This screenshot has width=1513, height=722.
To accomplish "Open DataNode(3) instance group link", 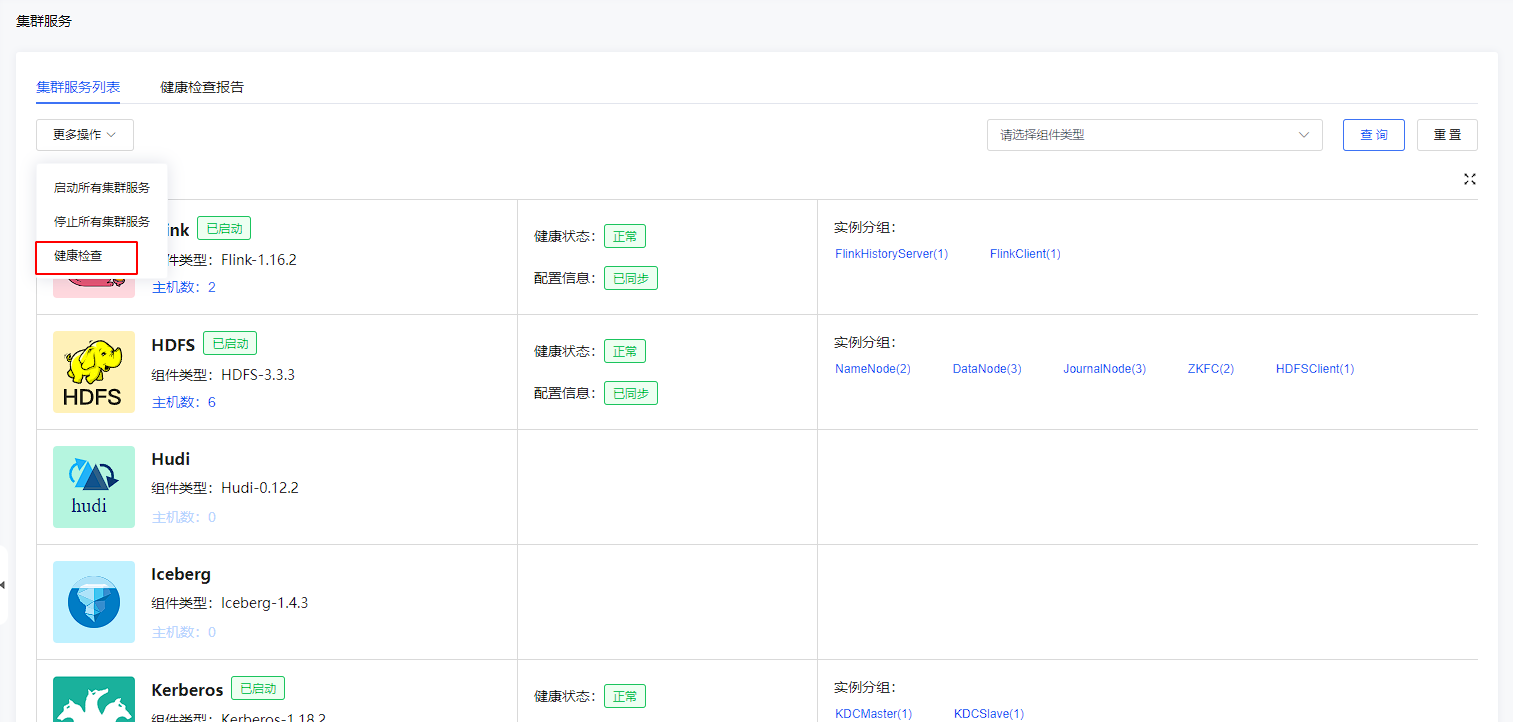I will coord(987,369).
